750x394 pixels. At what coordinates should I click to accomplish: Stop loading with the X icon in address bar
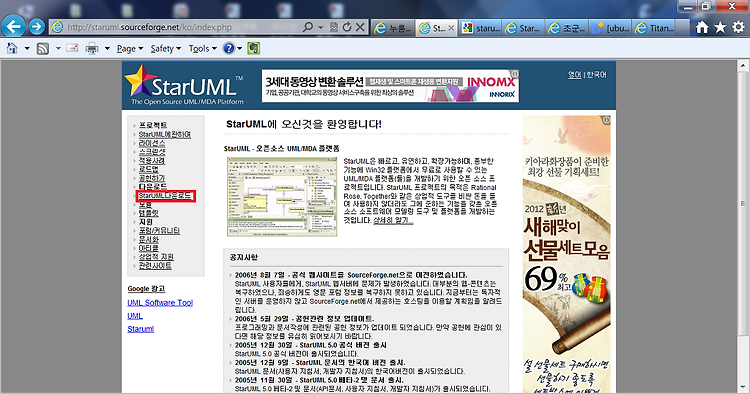click(360, 27)
